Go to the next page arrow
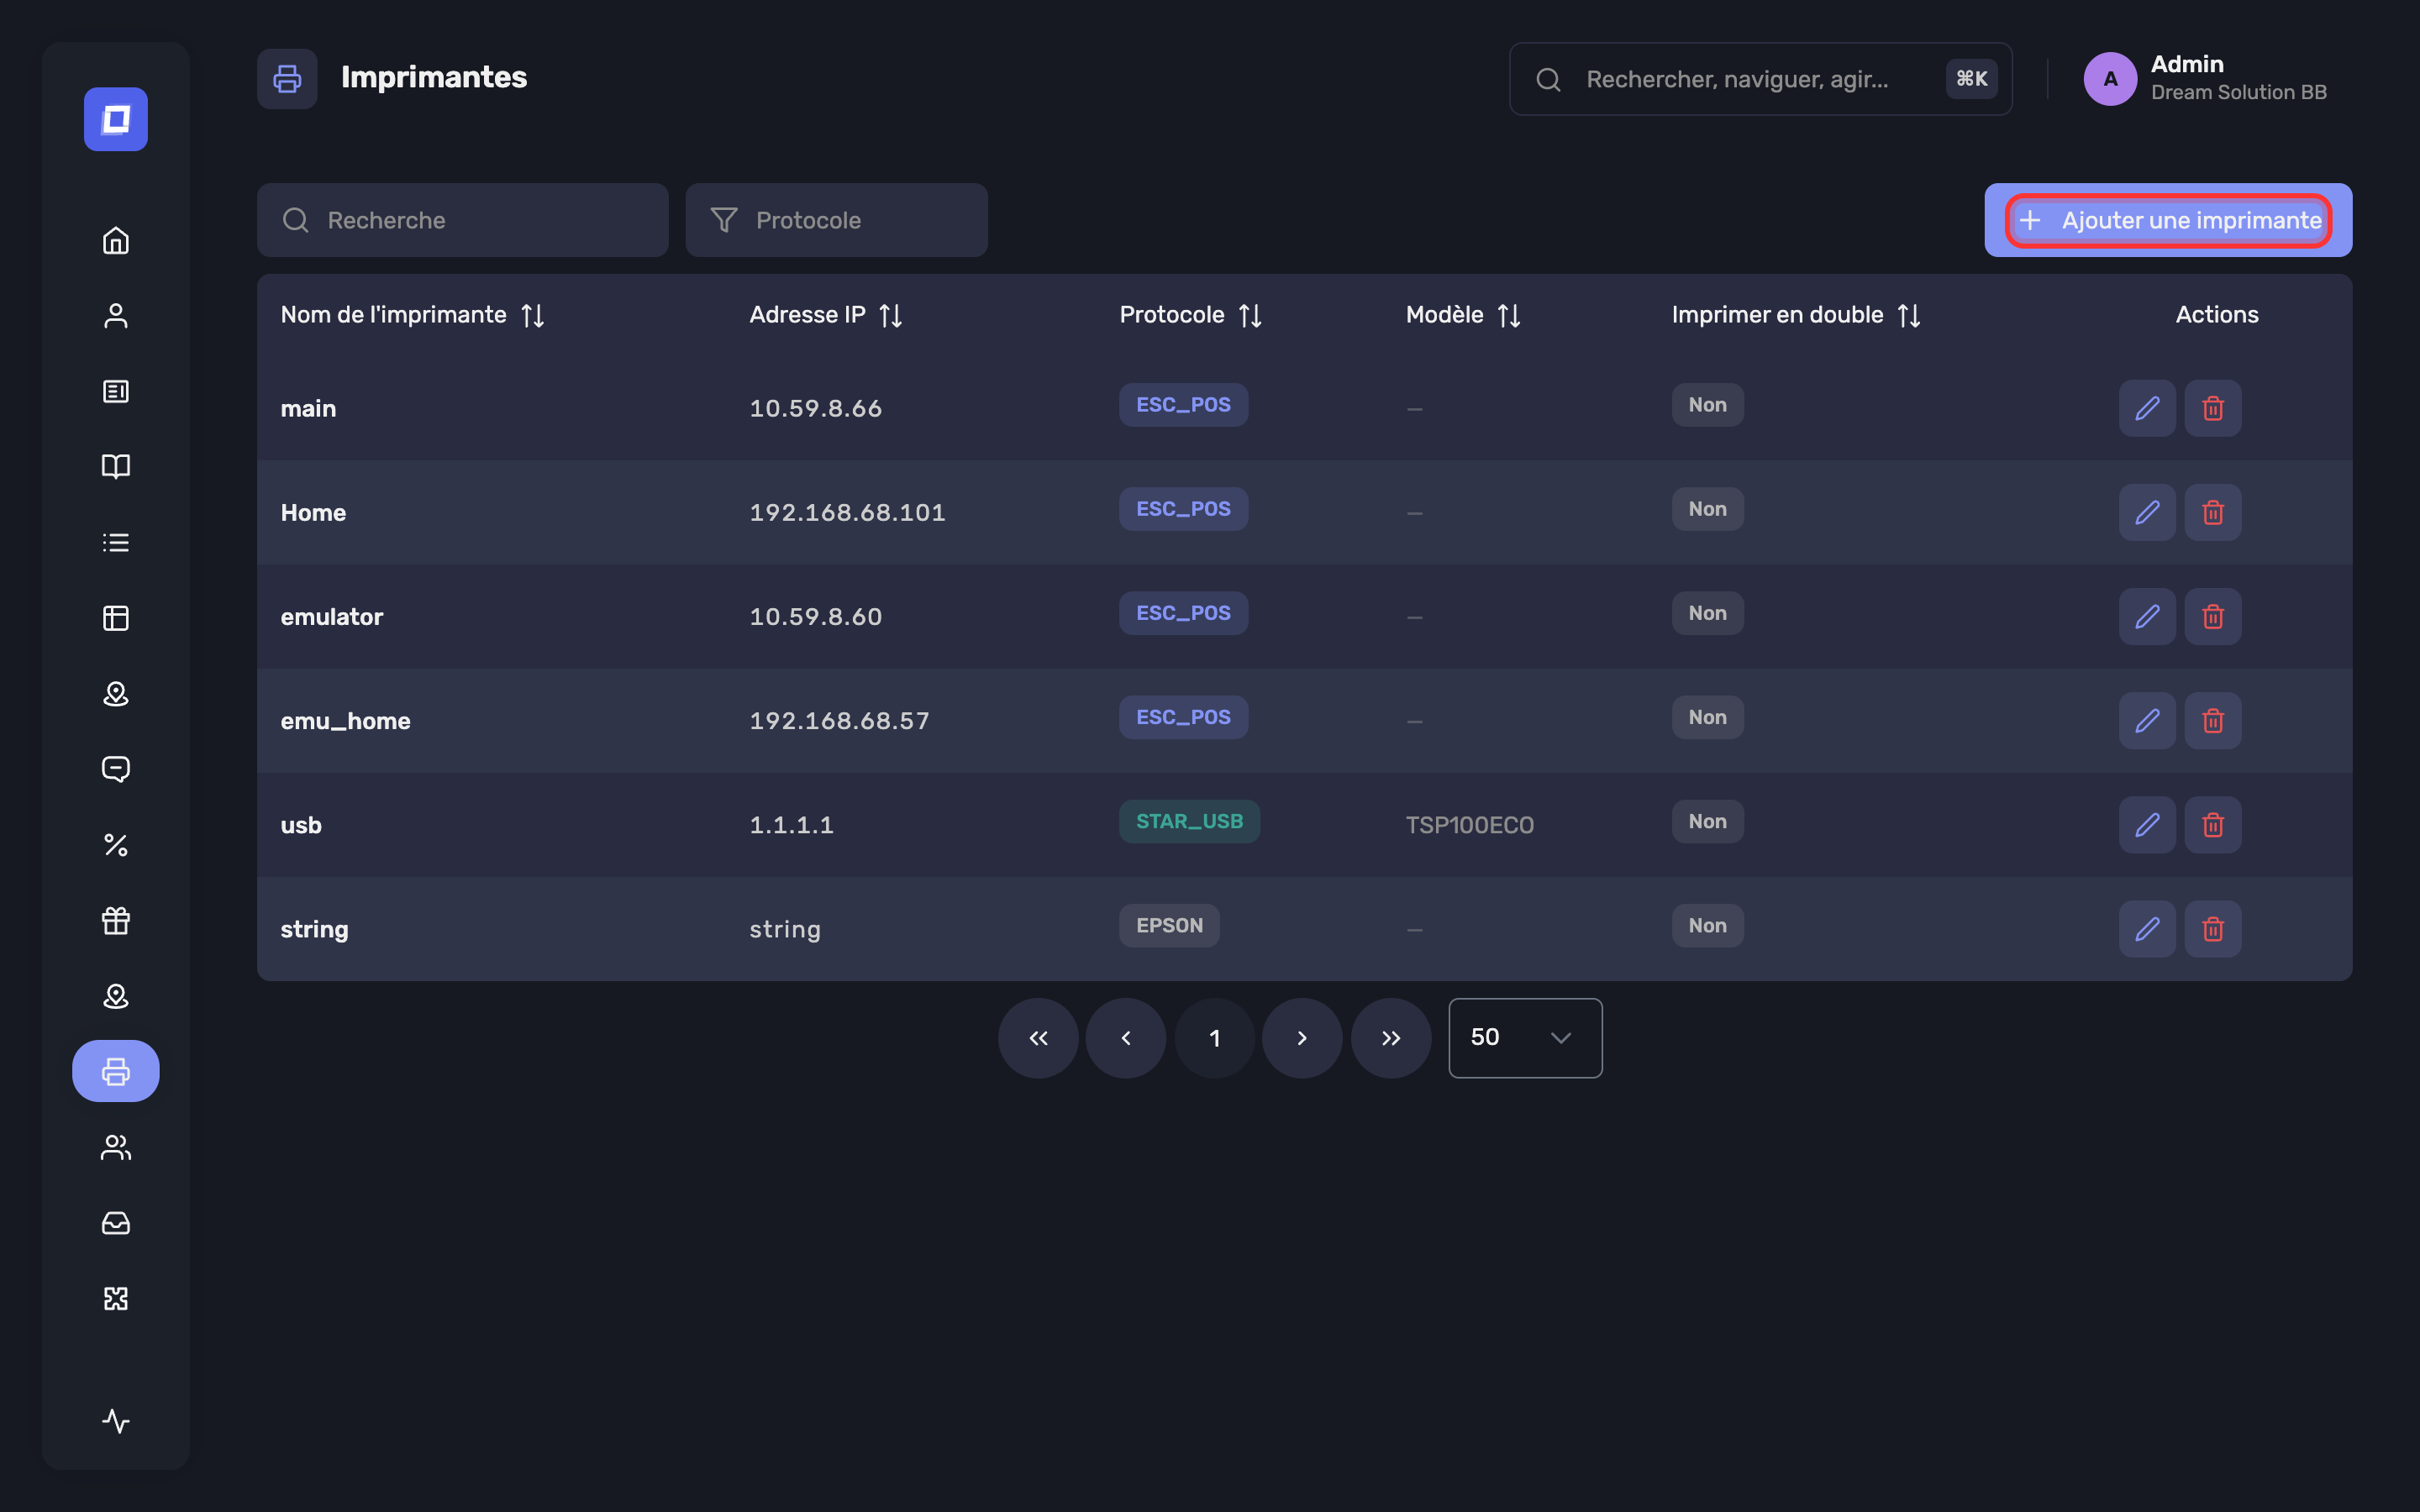2420x1512 pixels. tap(1302, 1038)
